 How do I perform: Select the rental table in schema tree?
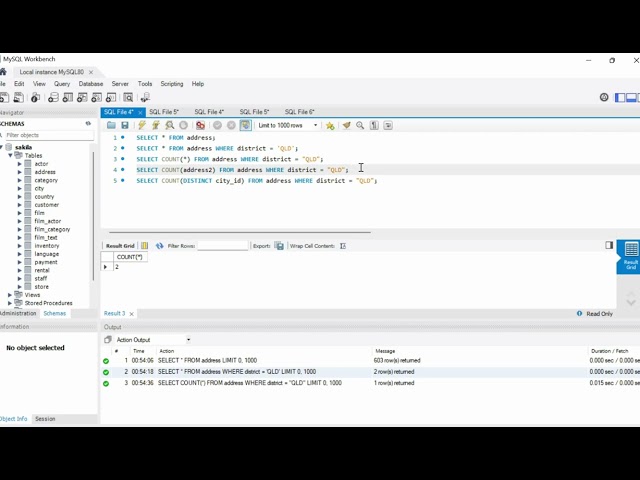[42, 270]
